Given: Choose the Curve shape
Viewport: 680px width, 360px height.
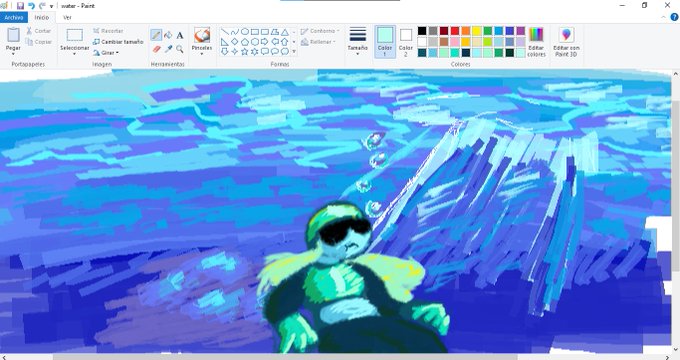Looking at the screenshot, I should point(235,32).
